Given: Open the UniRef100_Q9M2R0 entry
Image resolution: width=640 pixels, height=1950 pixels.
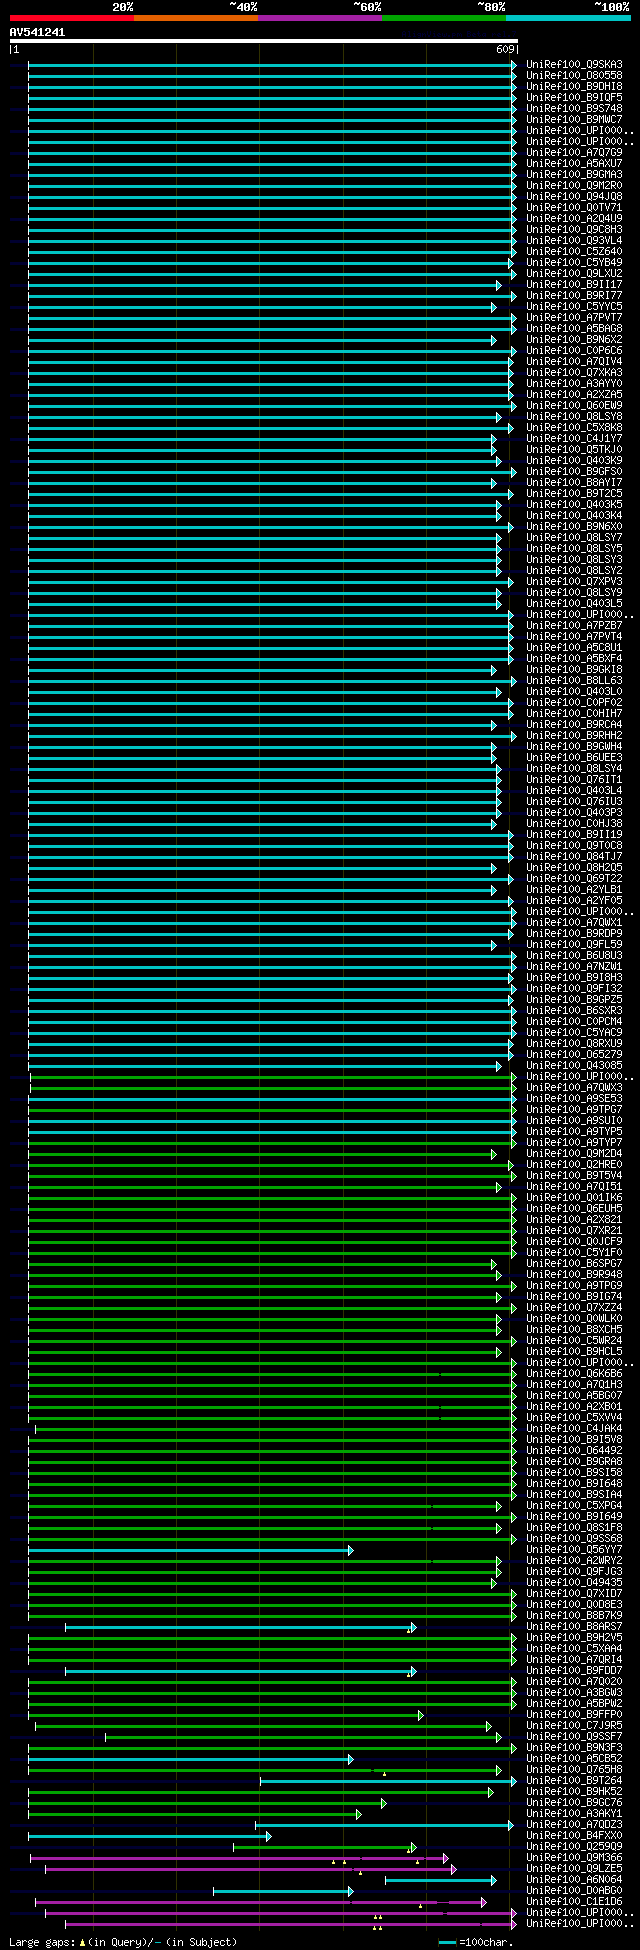Looking at the screenshot, I should [x=574, y=185].
